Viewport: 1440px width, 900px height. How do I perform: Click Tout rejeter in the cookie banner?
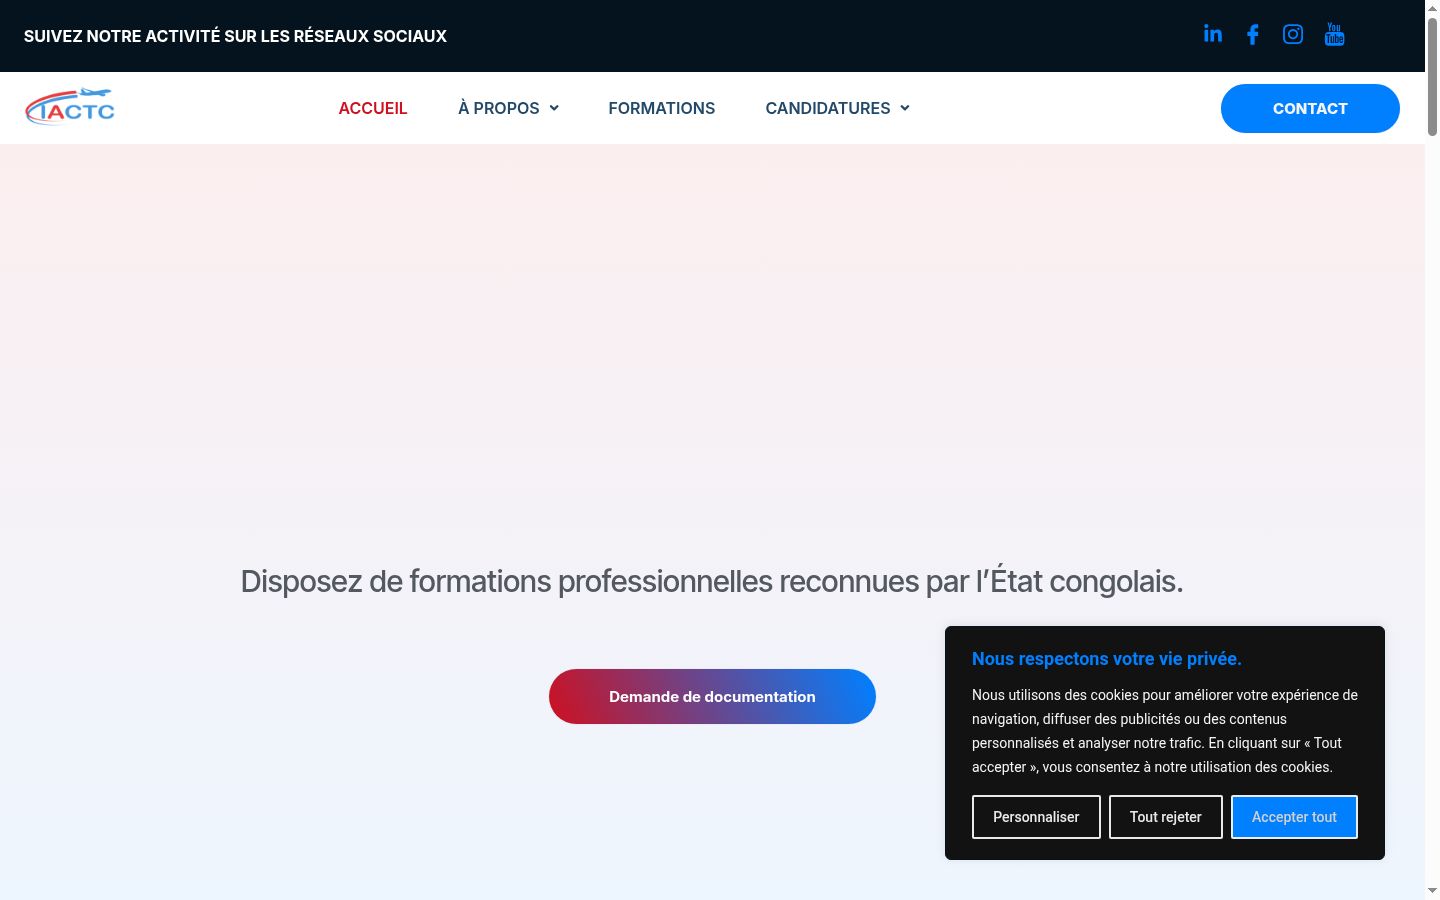[1166, 817]
